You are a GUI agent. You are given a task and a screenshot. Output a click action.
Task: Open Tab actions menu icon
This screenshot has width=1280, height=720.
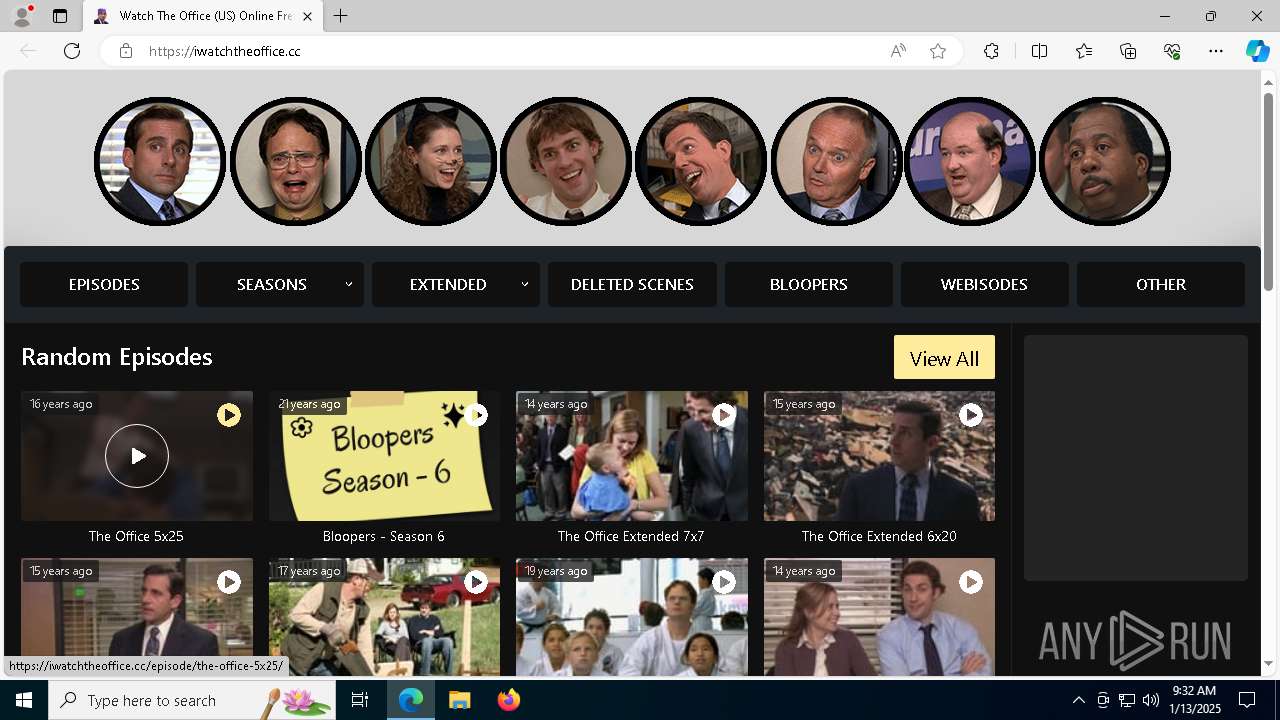point(60,16)
